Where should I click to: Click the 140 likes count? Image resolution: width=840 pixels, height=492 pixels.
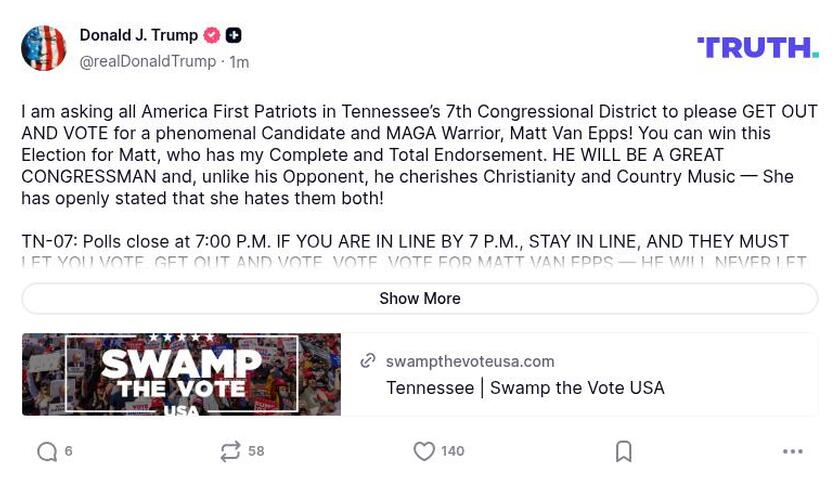coord(453,452)
